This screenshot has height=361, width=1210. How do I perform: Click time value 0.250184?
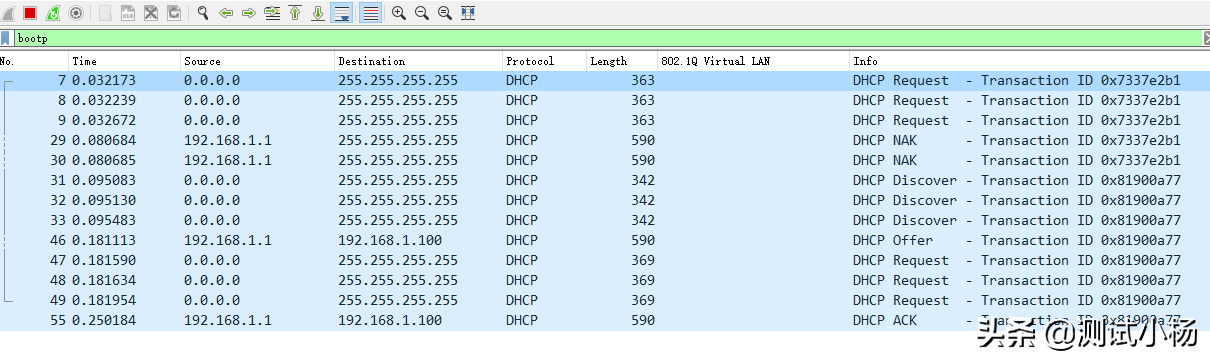103,320
